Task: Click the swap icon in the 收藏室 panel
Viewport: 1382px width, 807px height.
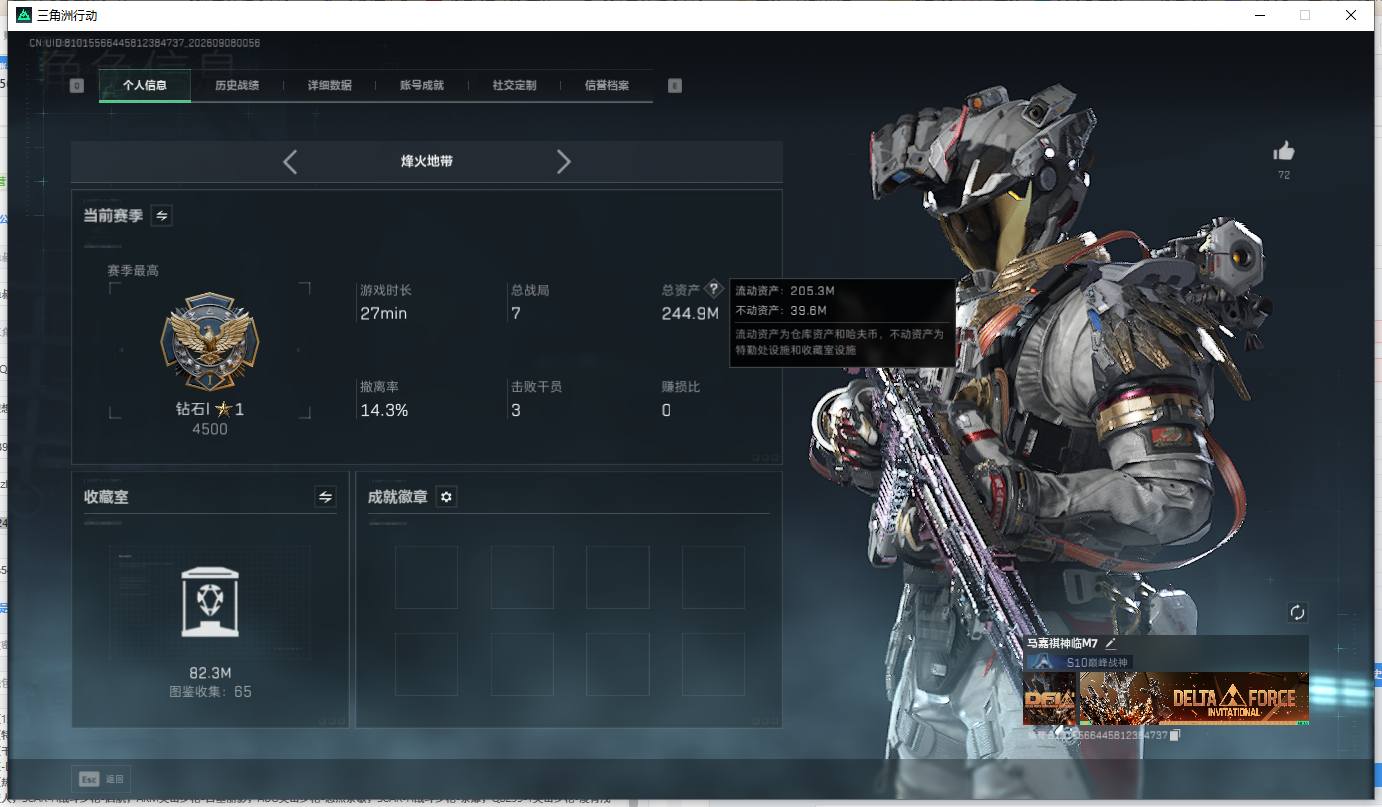Action: point(325,496)
